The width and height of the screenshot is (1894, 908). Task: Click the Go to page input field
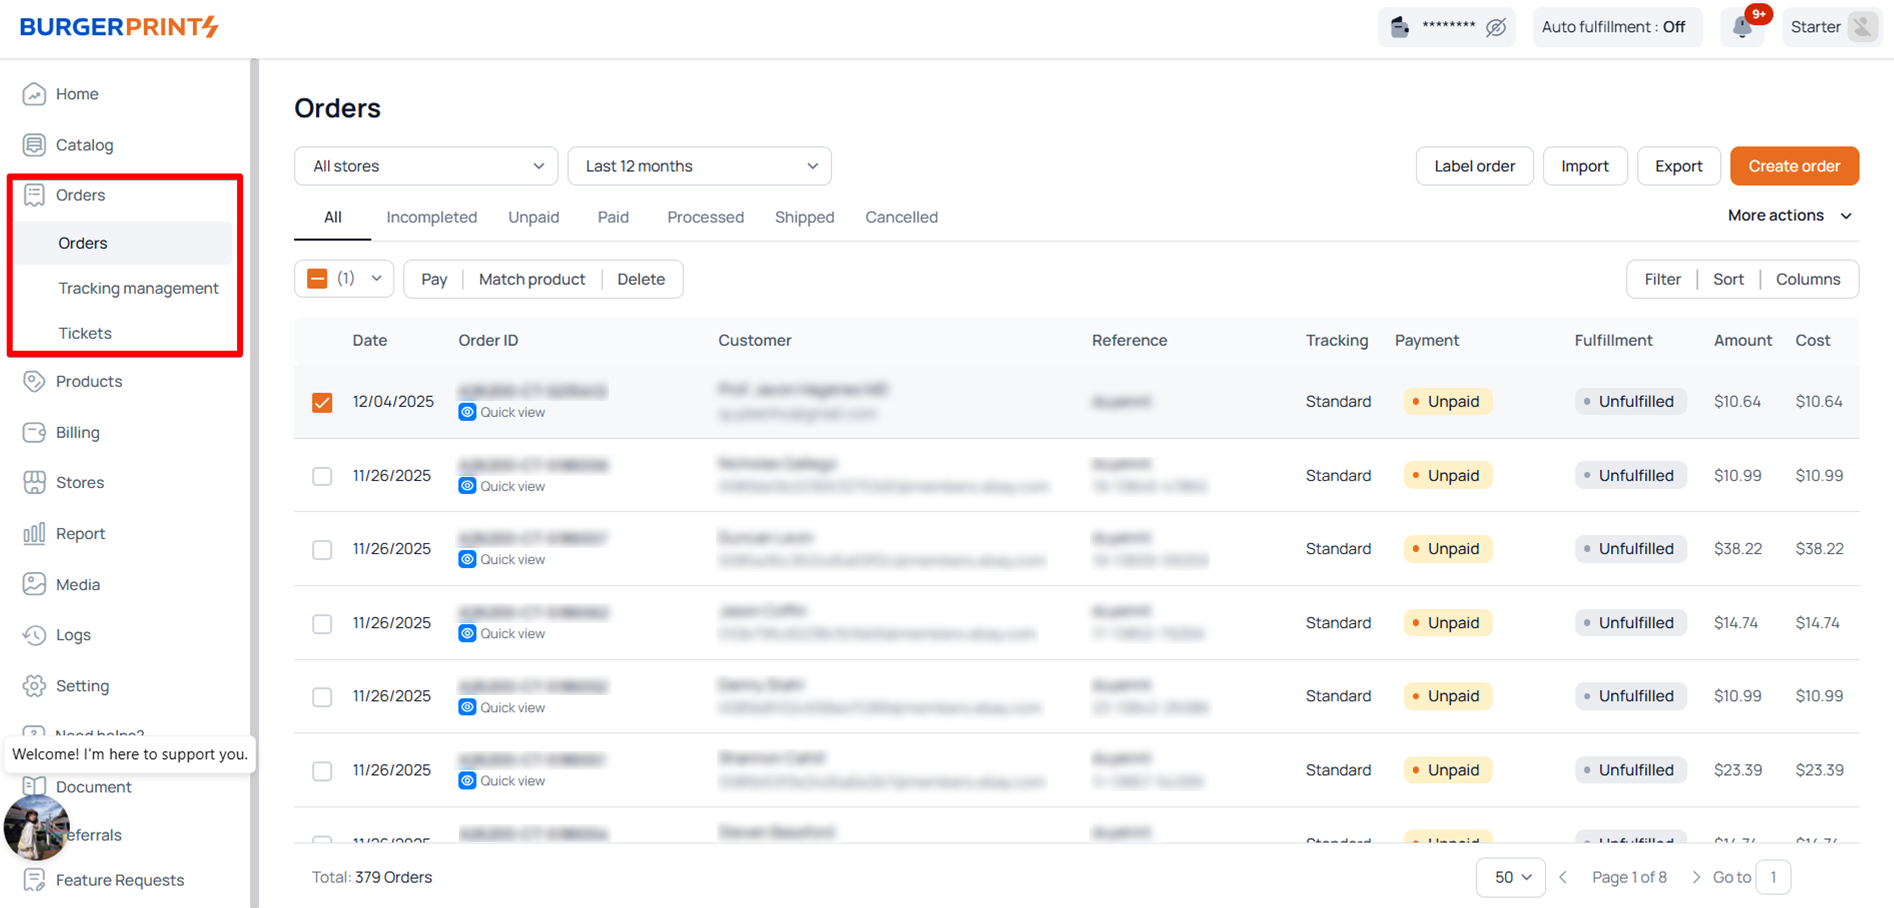(1773, 877)
